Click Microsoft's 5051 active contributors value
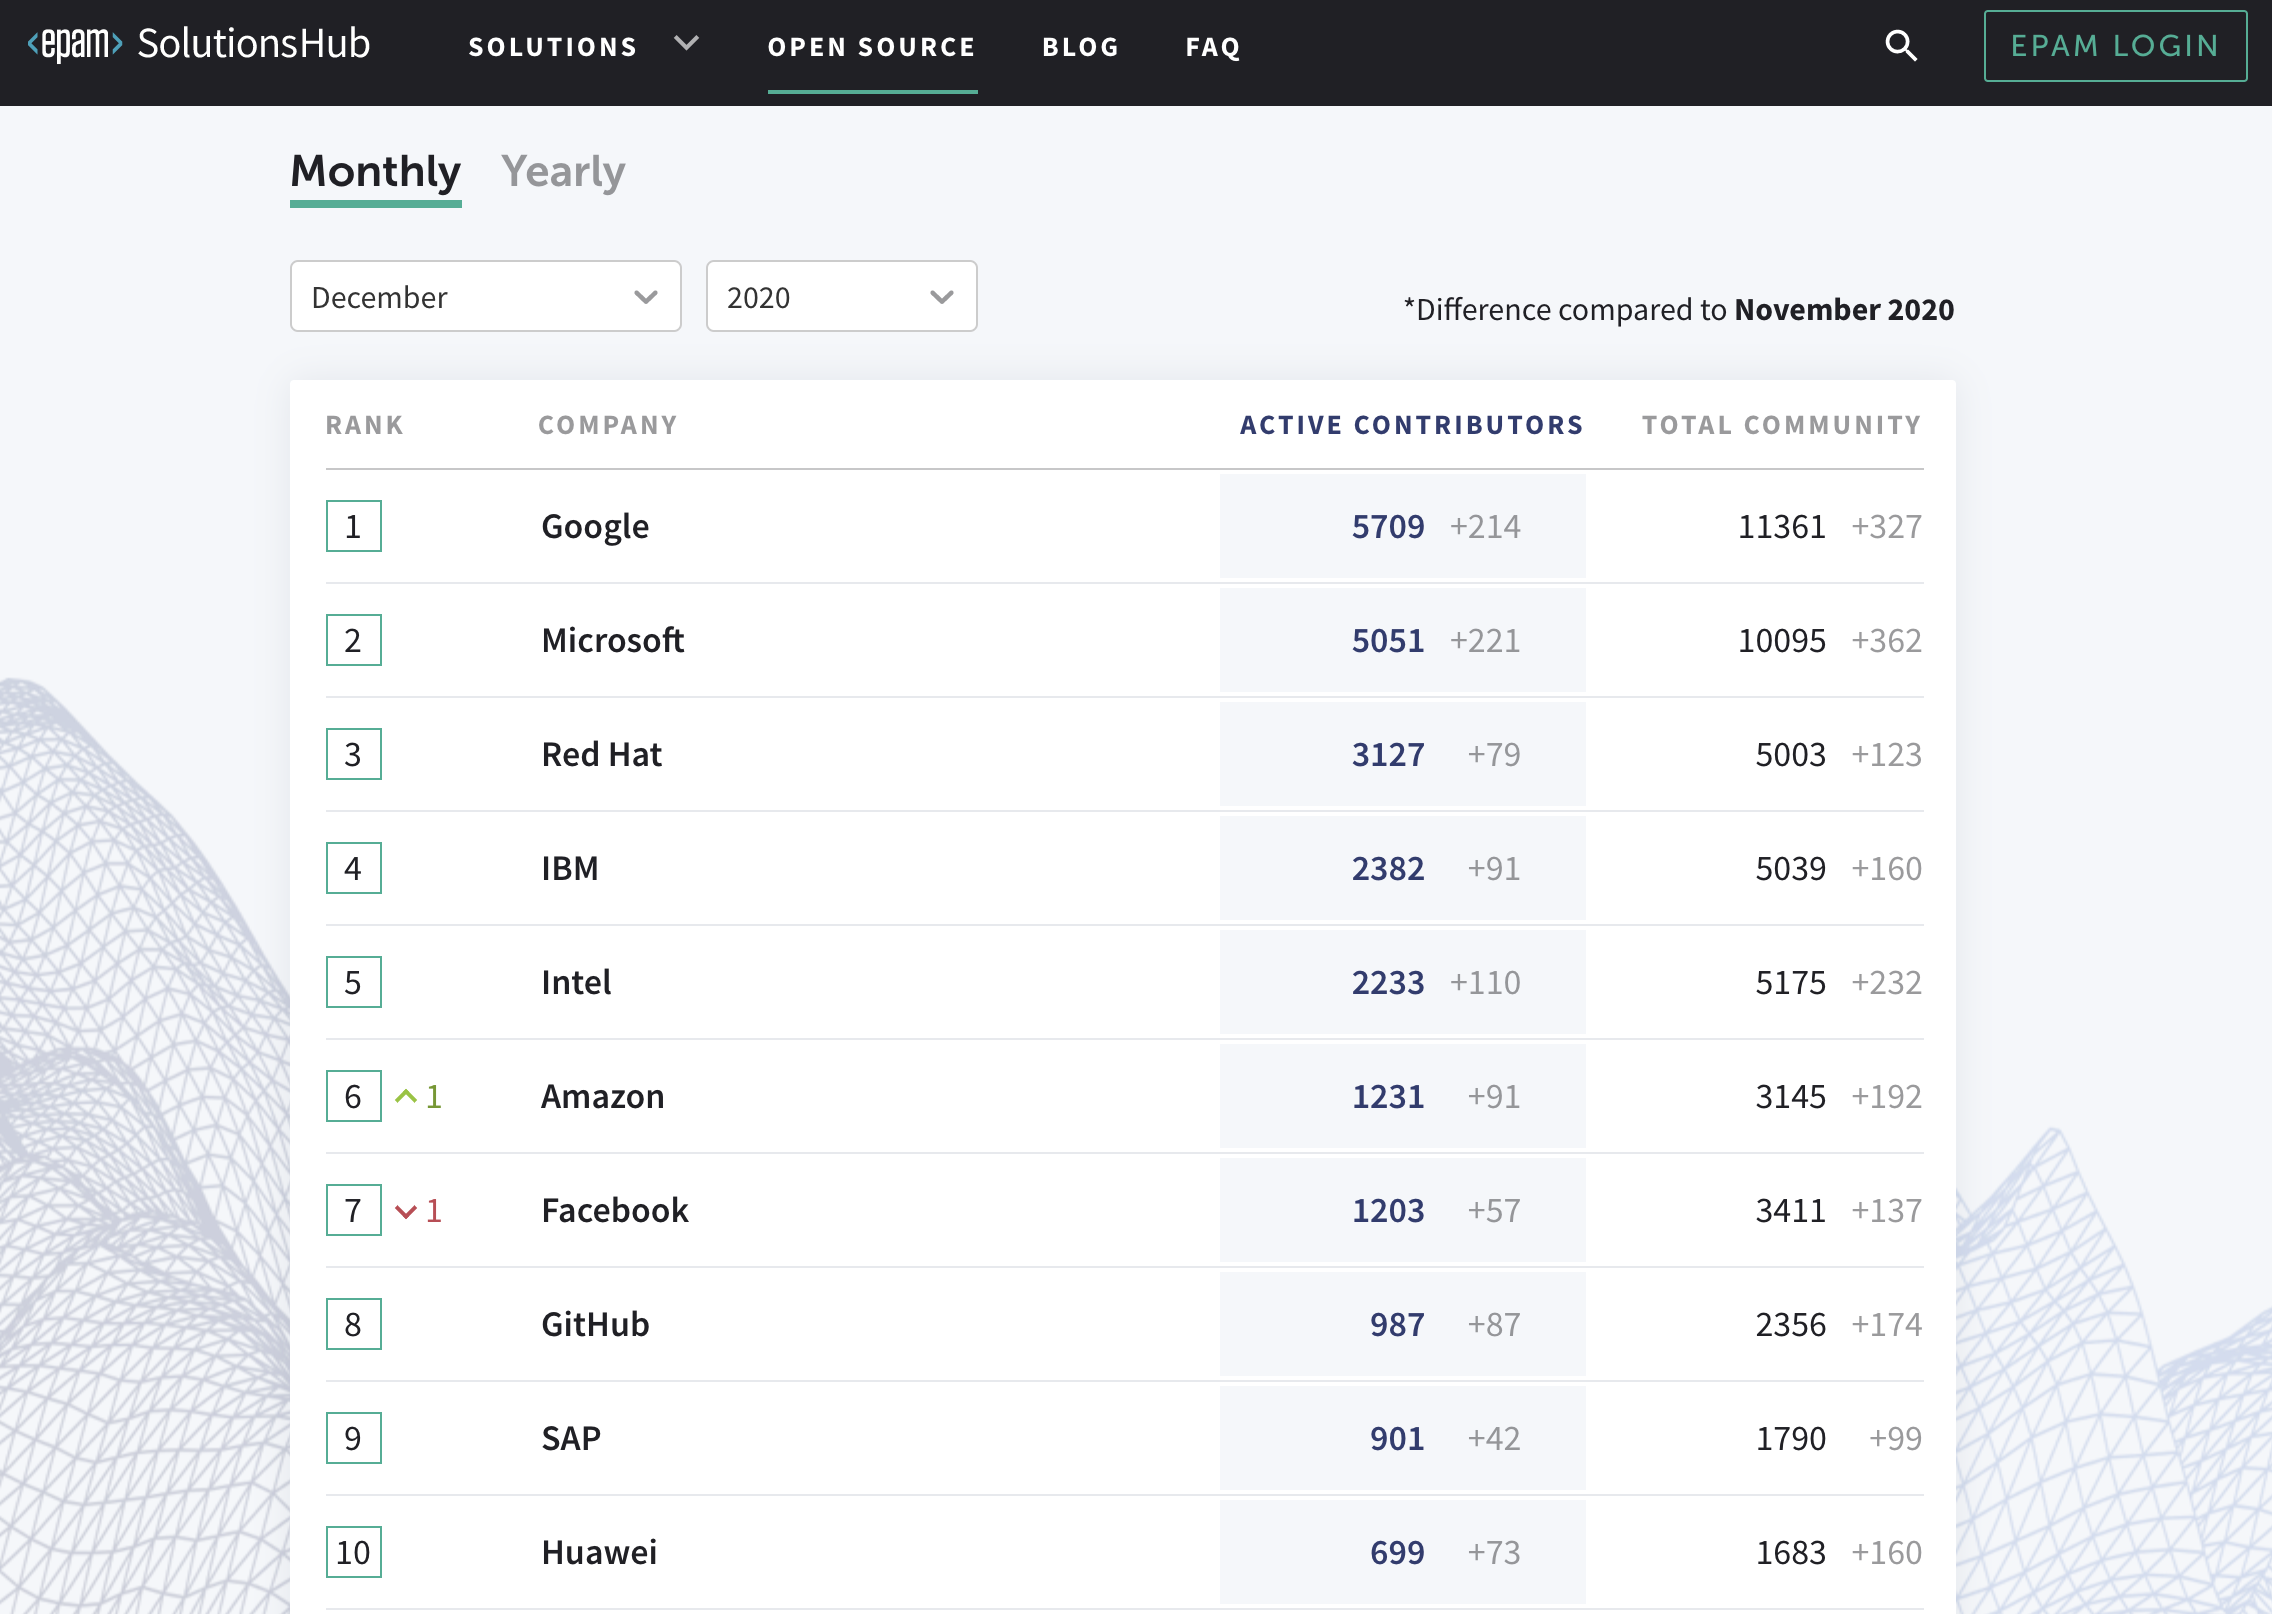The height and width of the screenshot is (1614, 2272). tap(1388, 640)
